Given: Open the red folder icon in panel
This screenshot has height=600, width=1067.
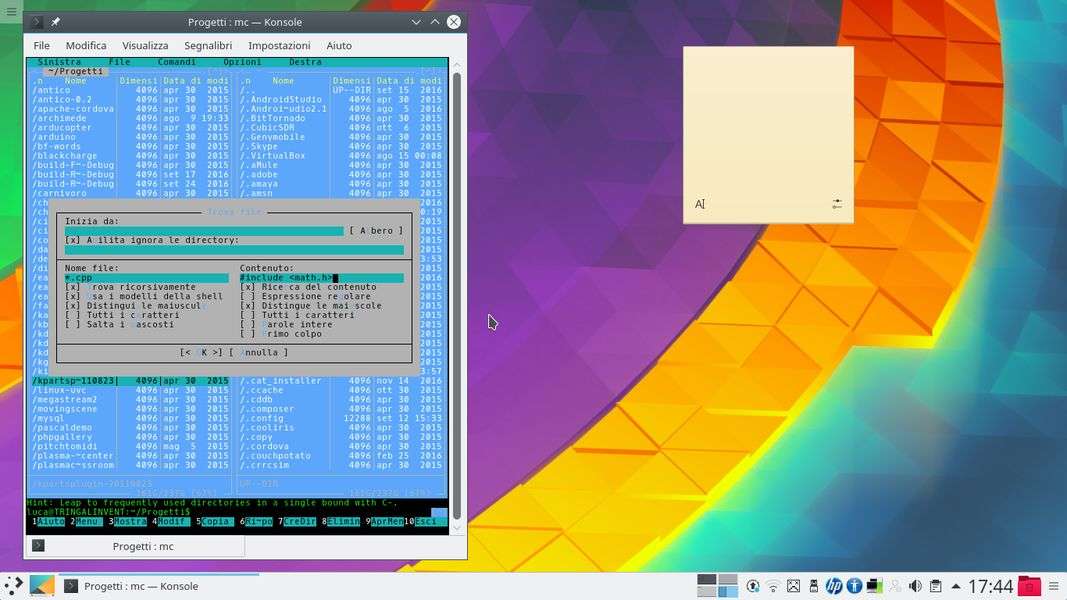Looking at the screenshot, I should pyautogui.click(x=1029, y=586).
